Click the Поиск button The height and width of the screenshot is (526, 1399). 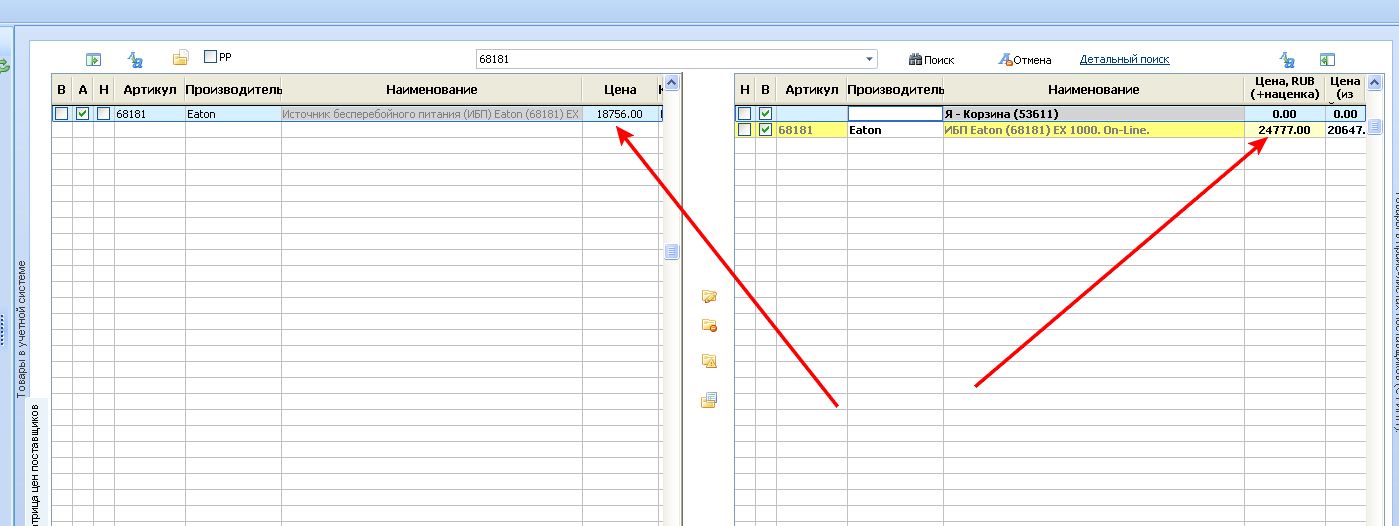(x=931, y=60)
